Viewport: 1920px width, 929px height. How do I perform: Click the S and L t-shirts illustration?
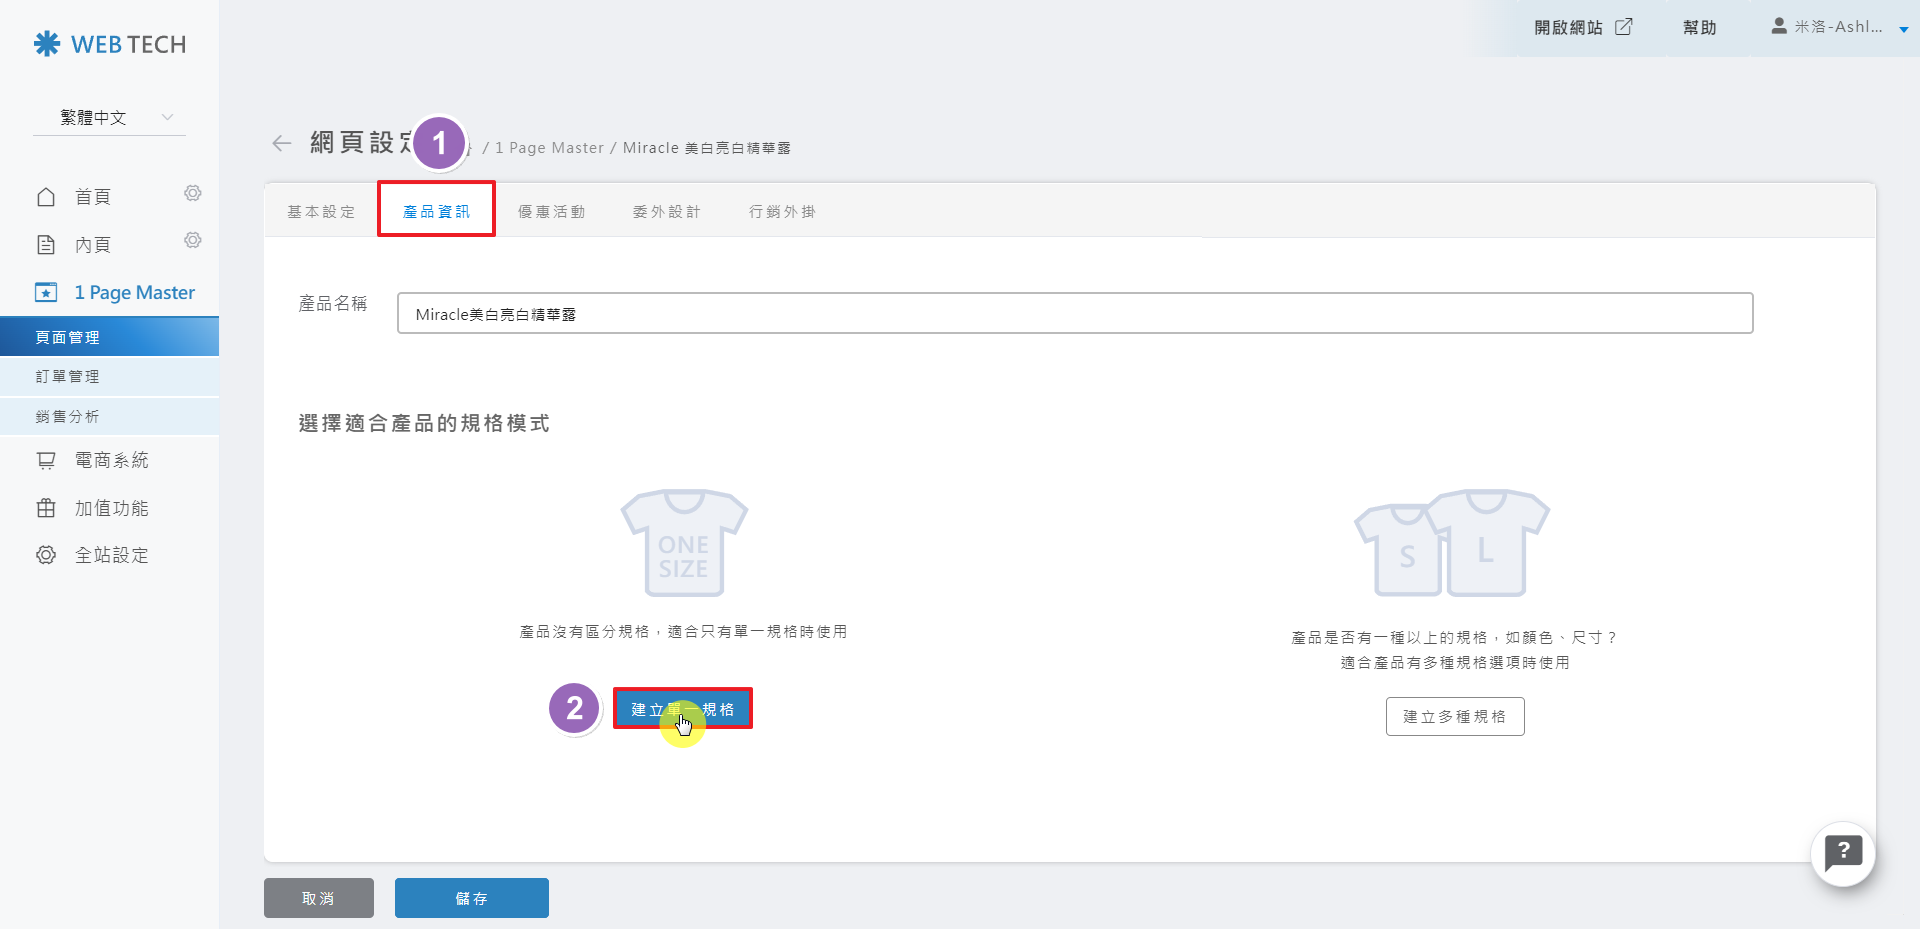click(1451, 543)
